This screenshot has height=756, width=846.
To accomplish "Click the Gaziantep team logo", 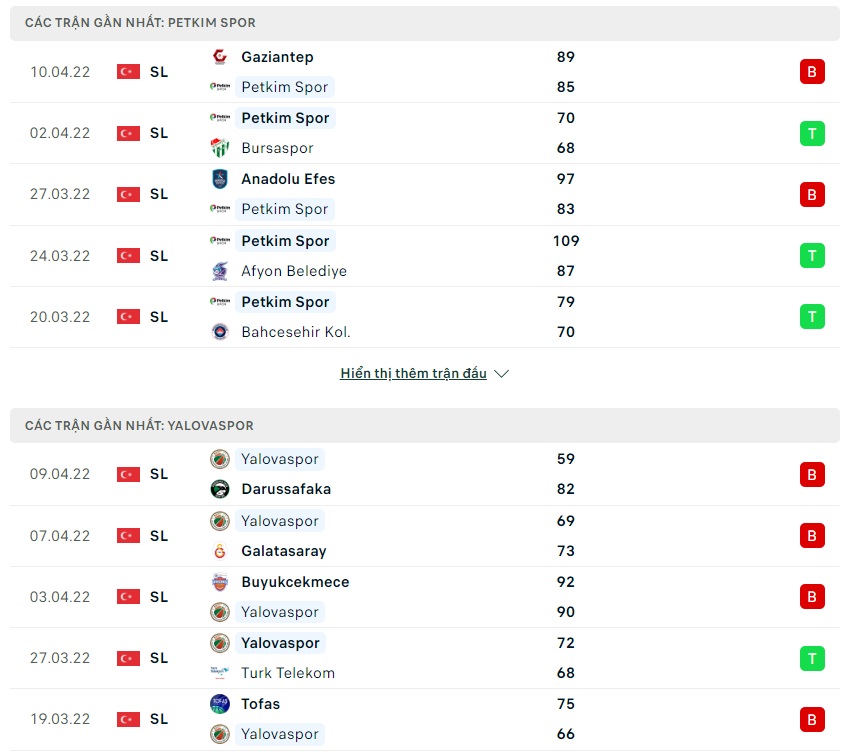I will pyautogui.click(x=220, y=57).
